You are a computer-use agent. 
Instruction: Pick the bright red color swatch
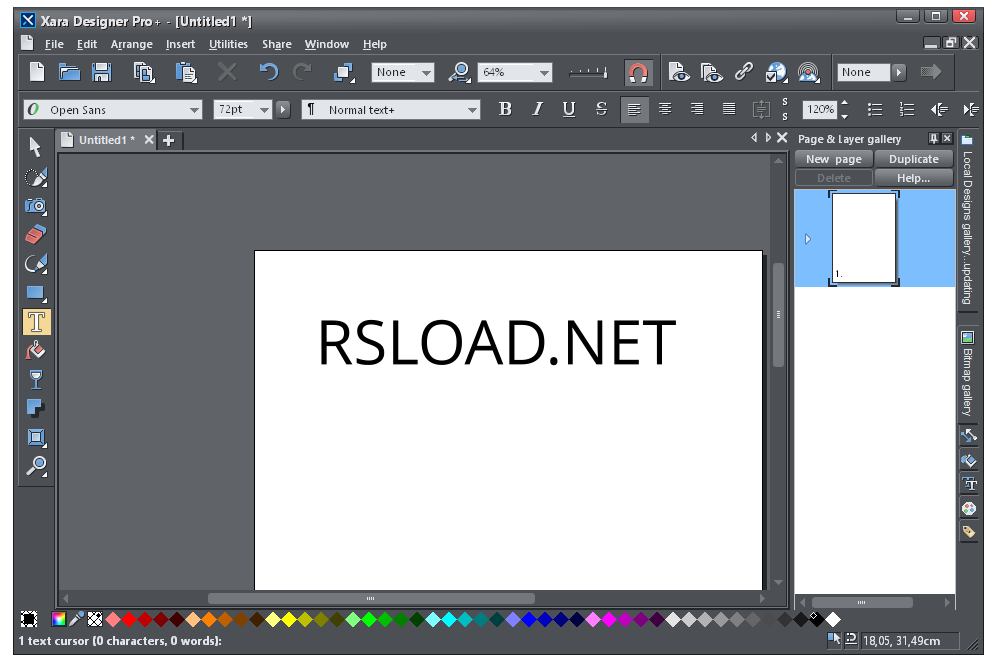coord(129,619)
